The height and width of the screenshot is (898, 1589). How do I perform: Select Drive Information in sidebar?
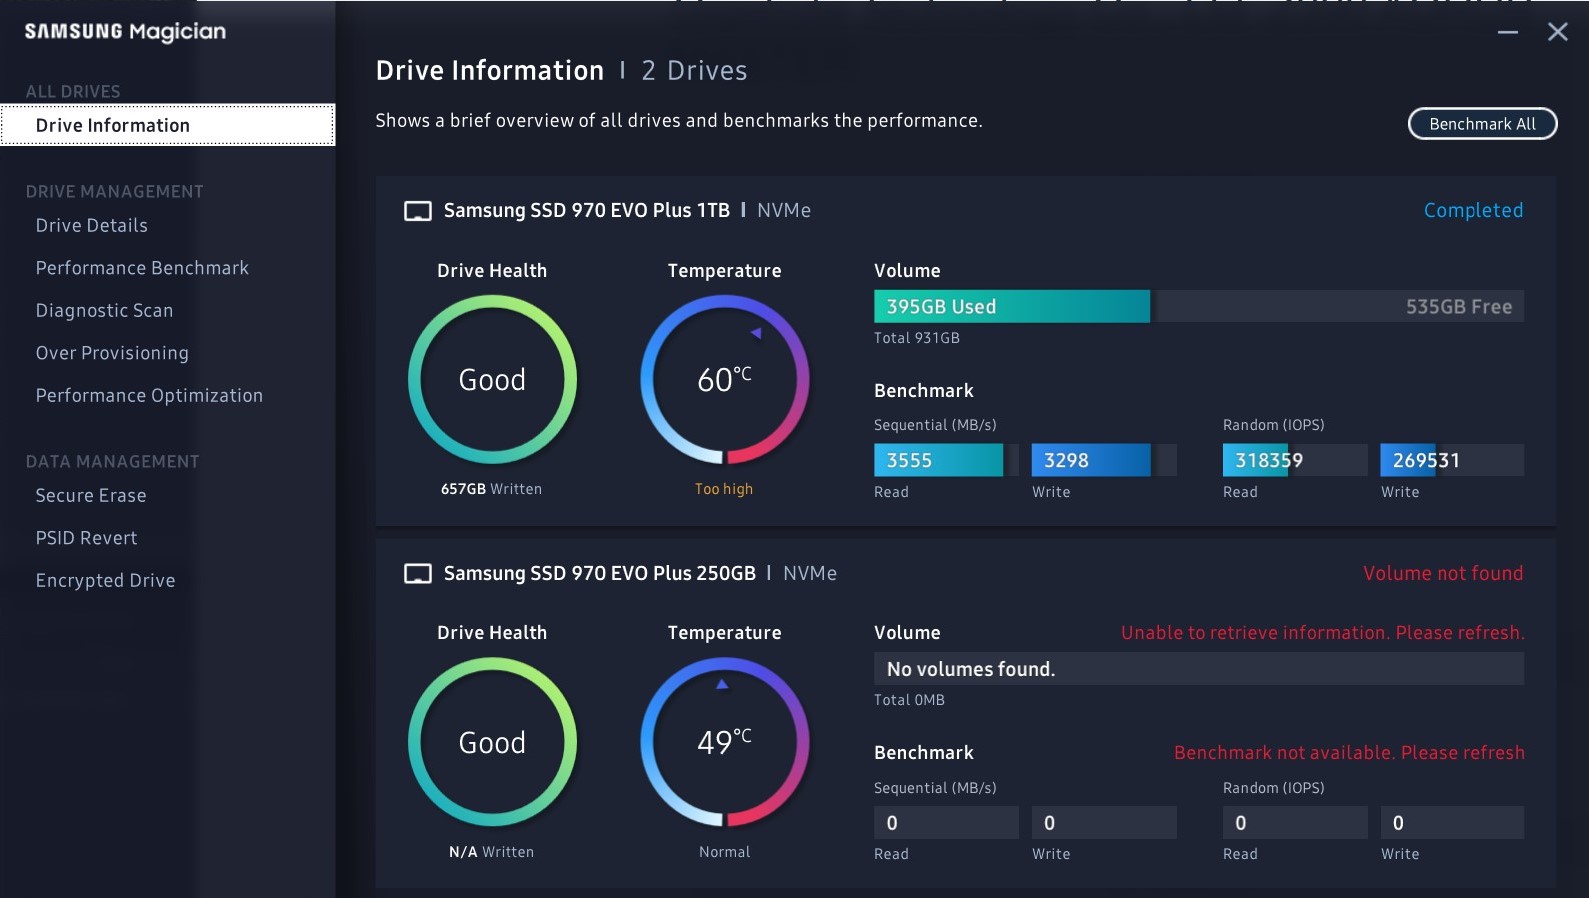(168, 125)
